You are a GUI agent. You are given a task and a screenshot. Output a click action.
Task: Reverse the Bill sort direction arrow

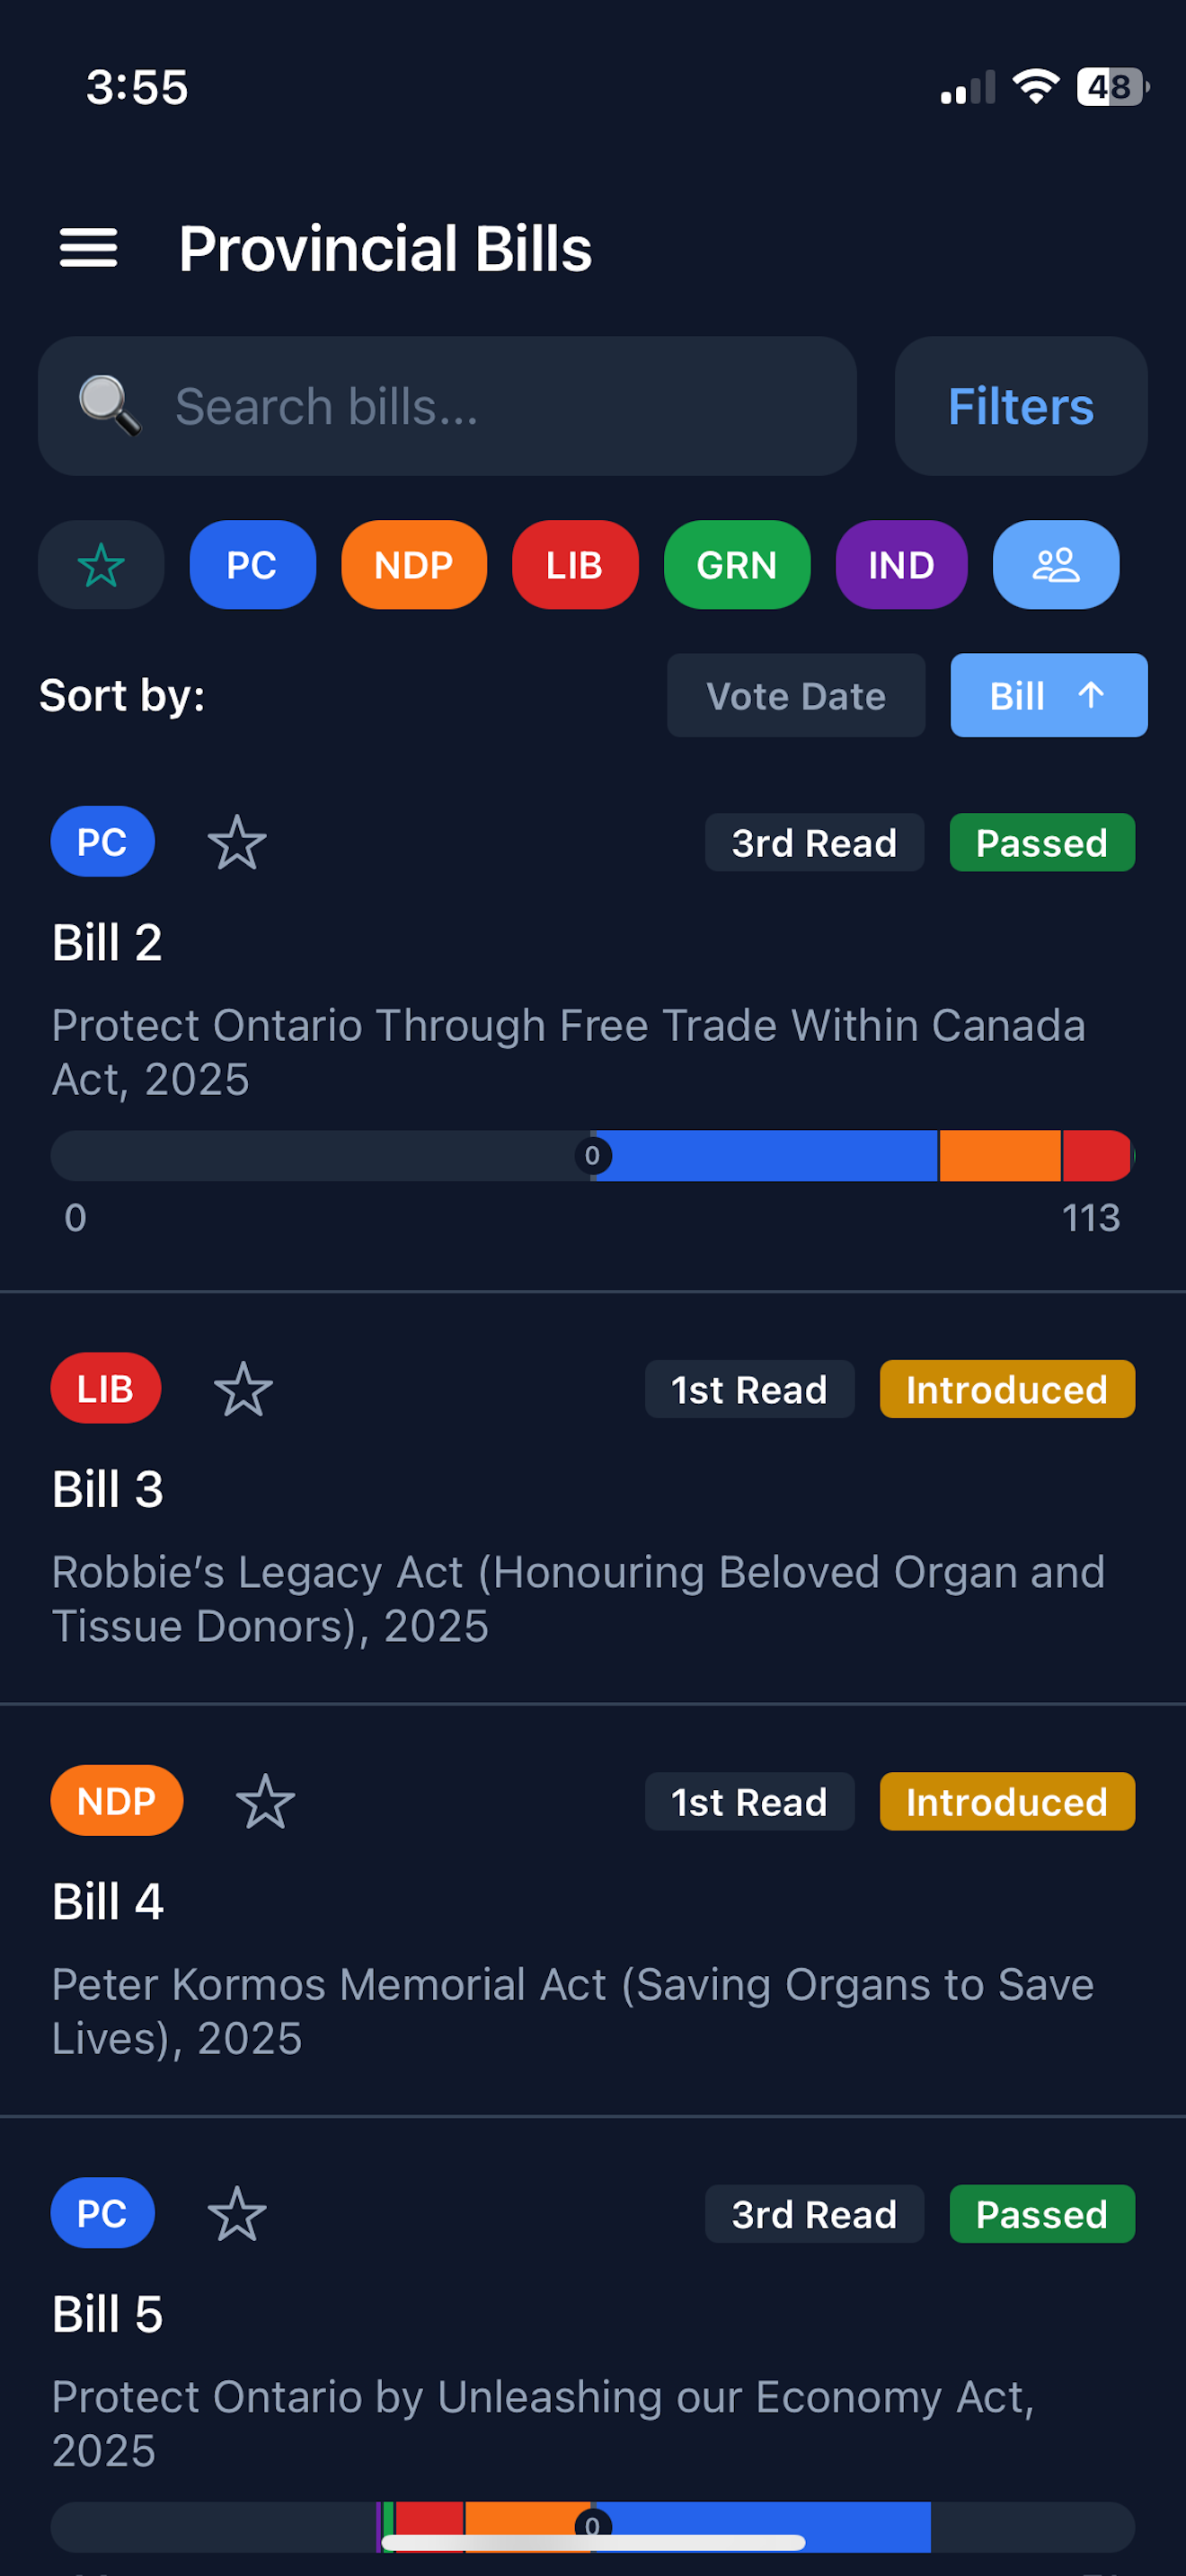[x=1091, y=695]
